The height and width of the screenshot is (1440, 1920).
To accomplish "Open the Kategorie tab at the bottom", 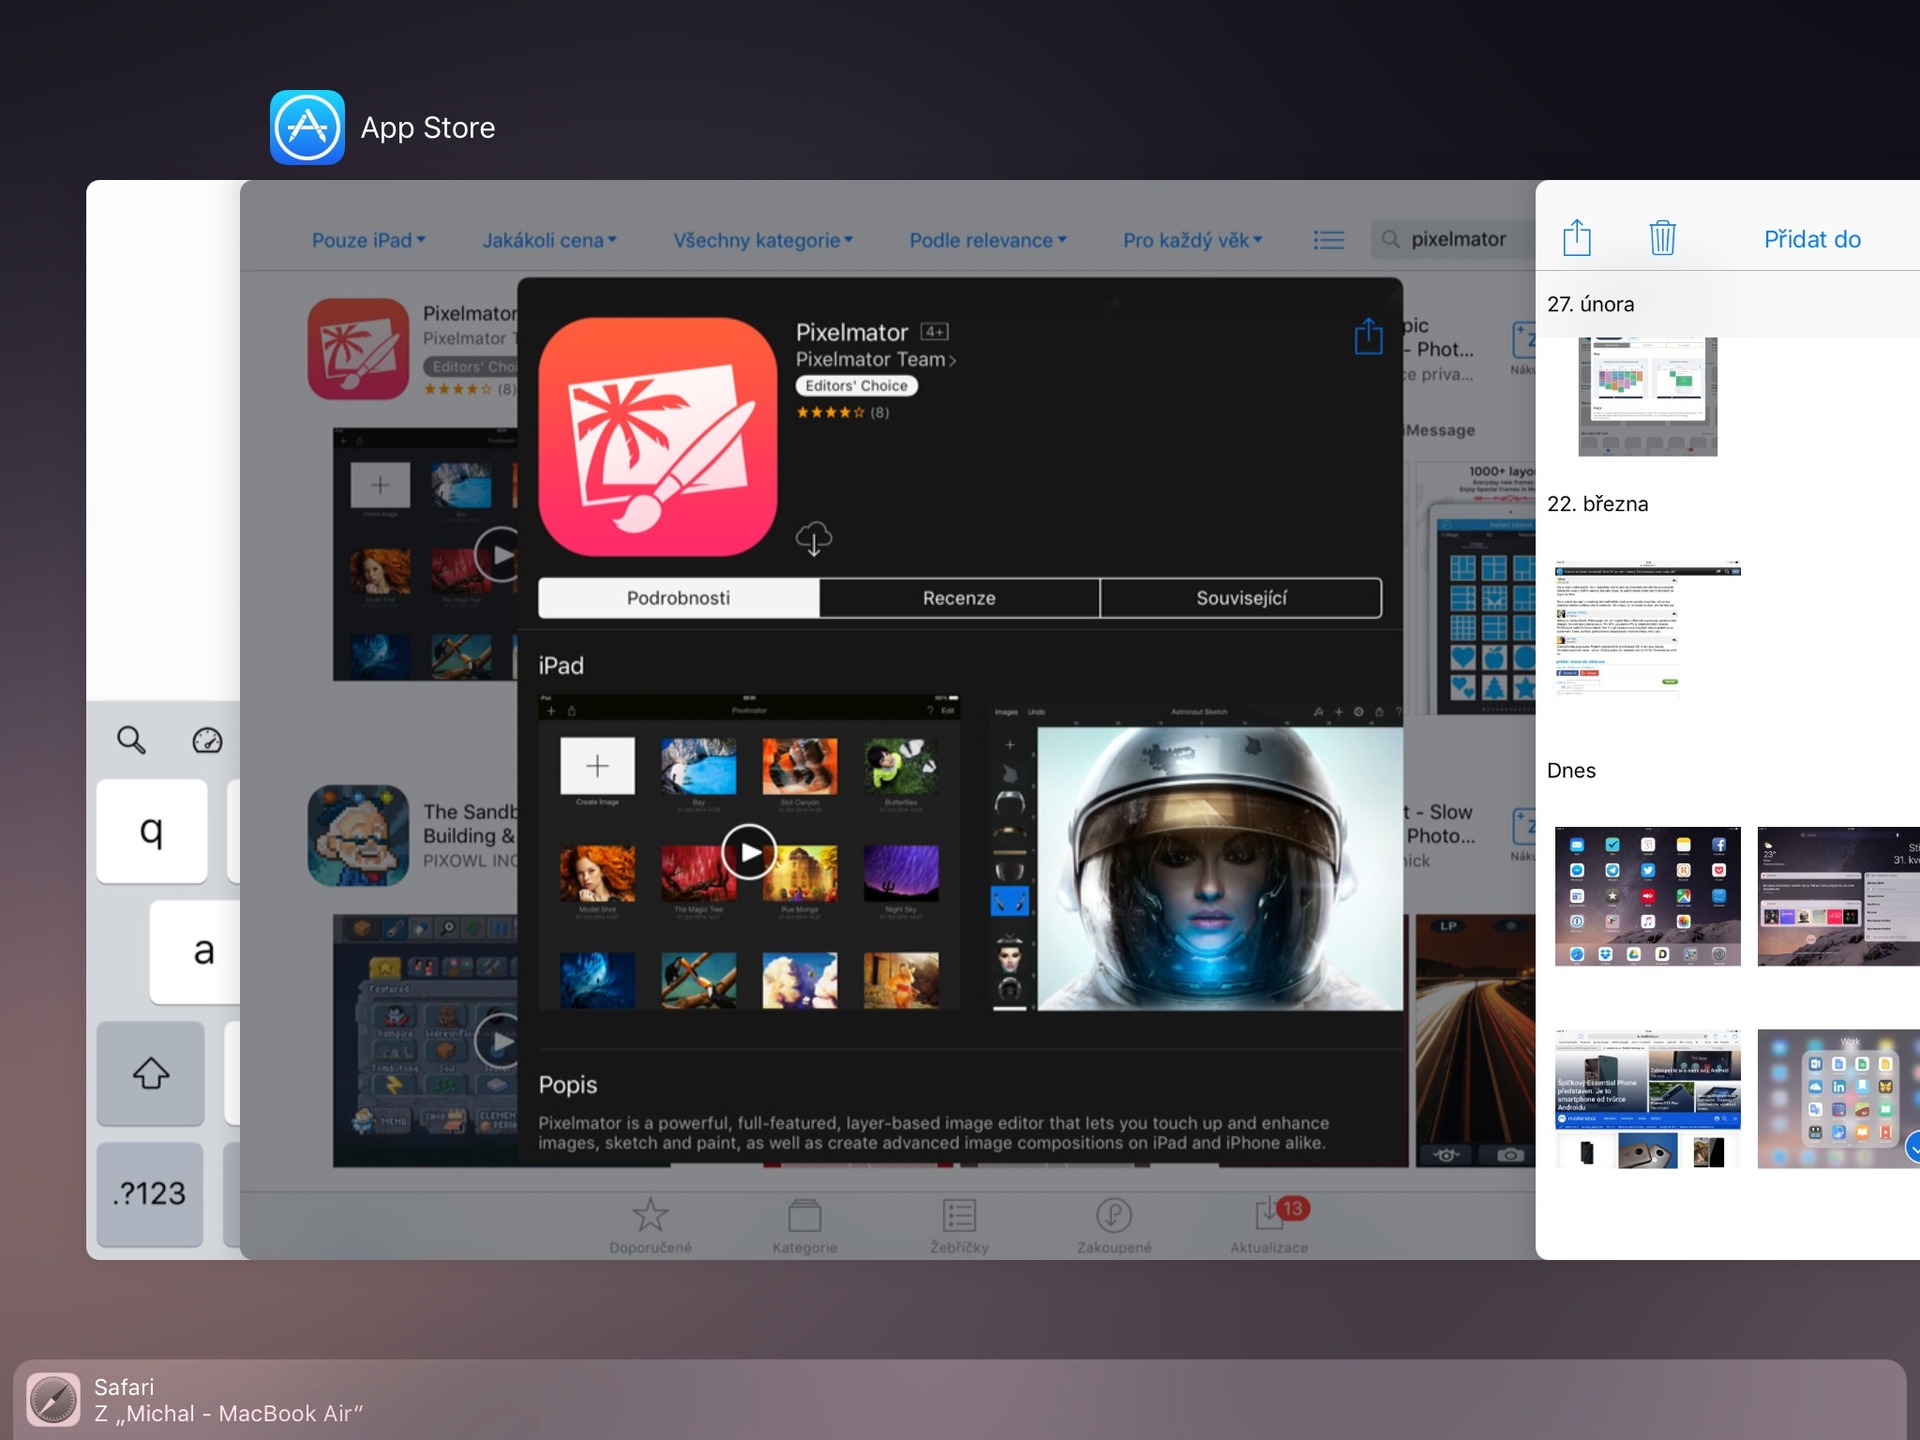I will [x=805, y=1225].
